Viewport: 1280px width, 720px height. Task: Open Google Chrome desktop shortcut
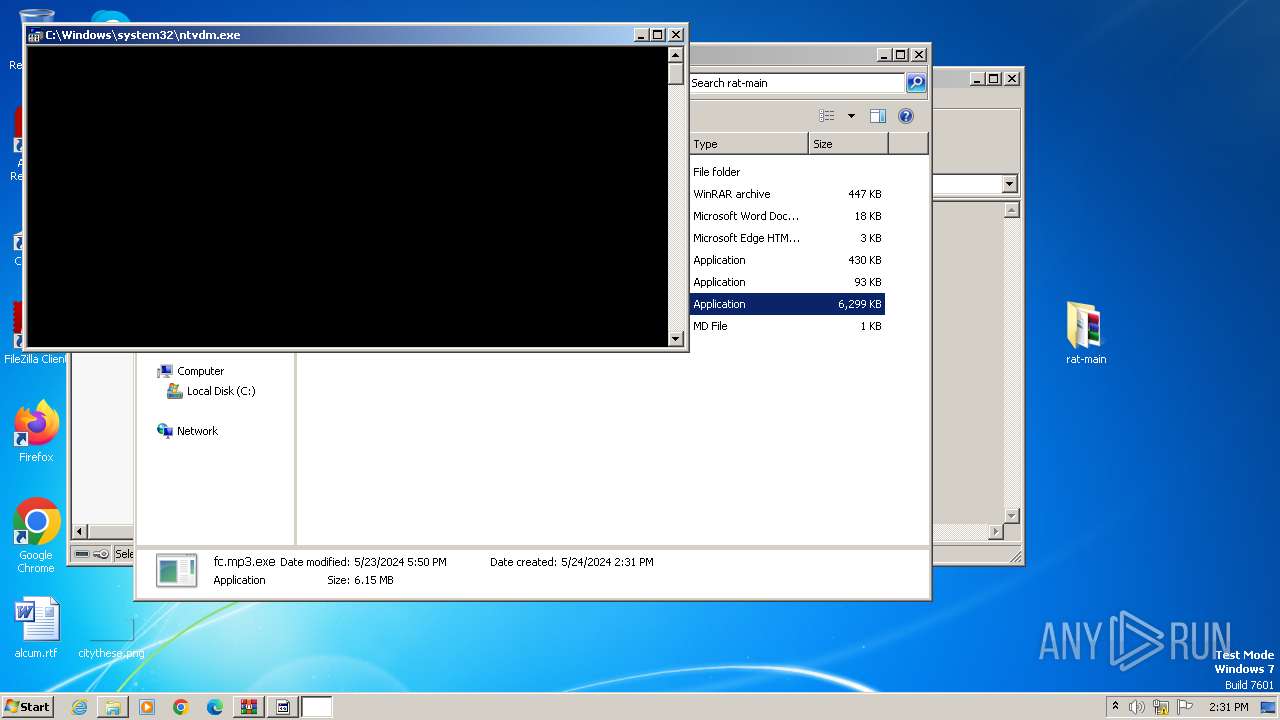[x=36, y=535]
